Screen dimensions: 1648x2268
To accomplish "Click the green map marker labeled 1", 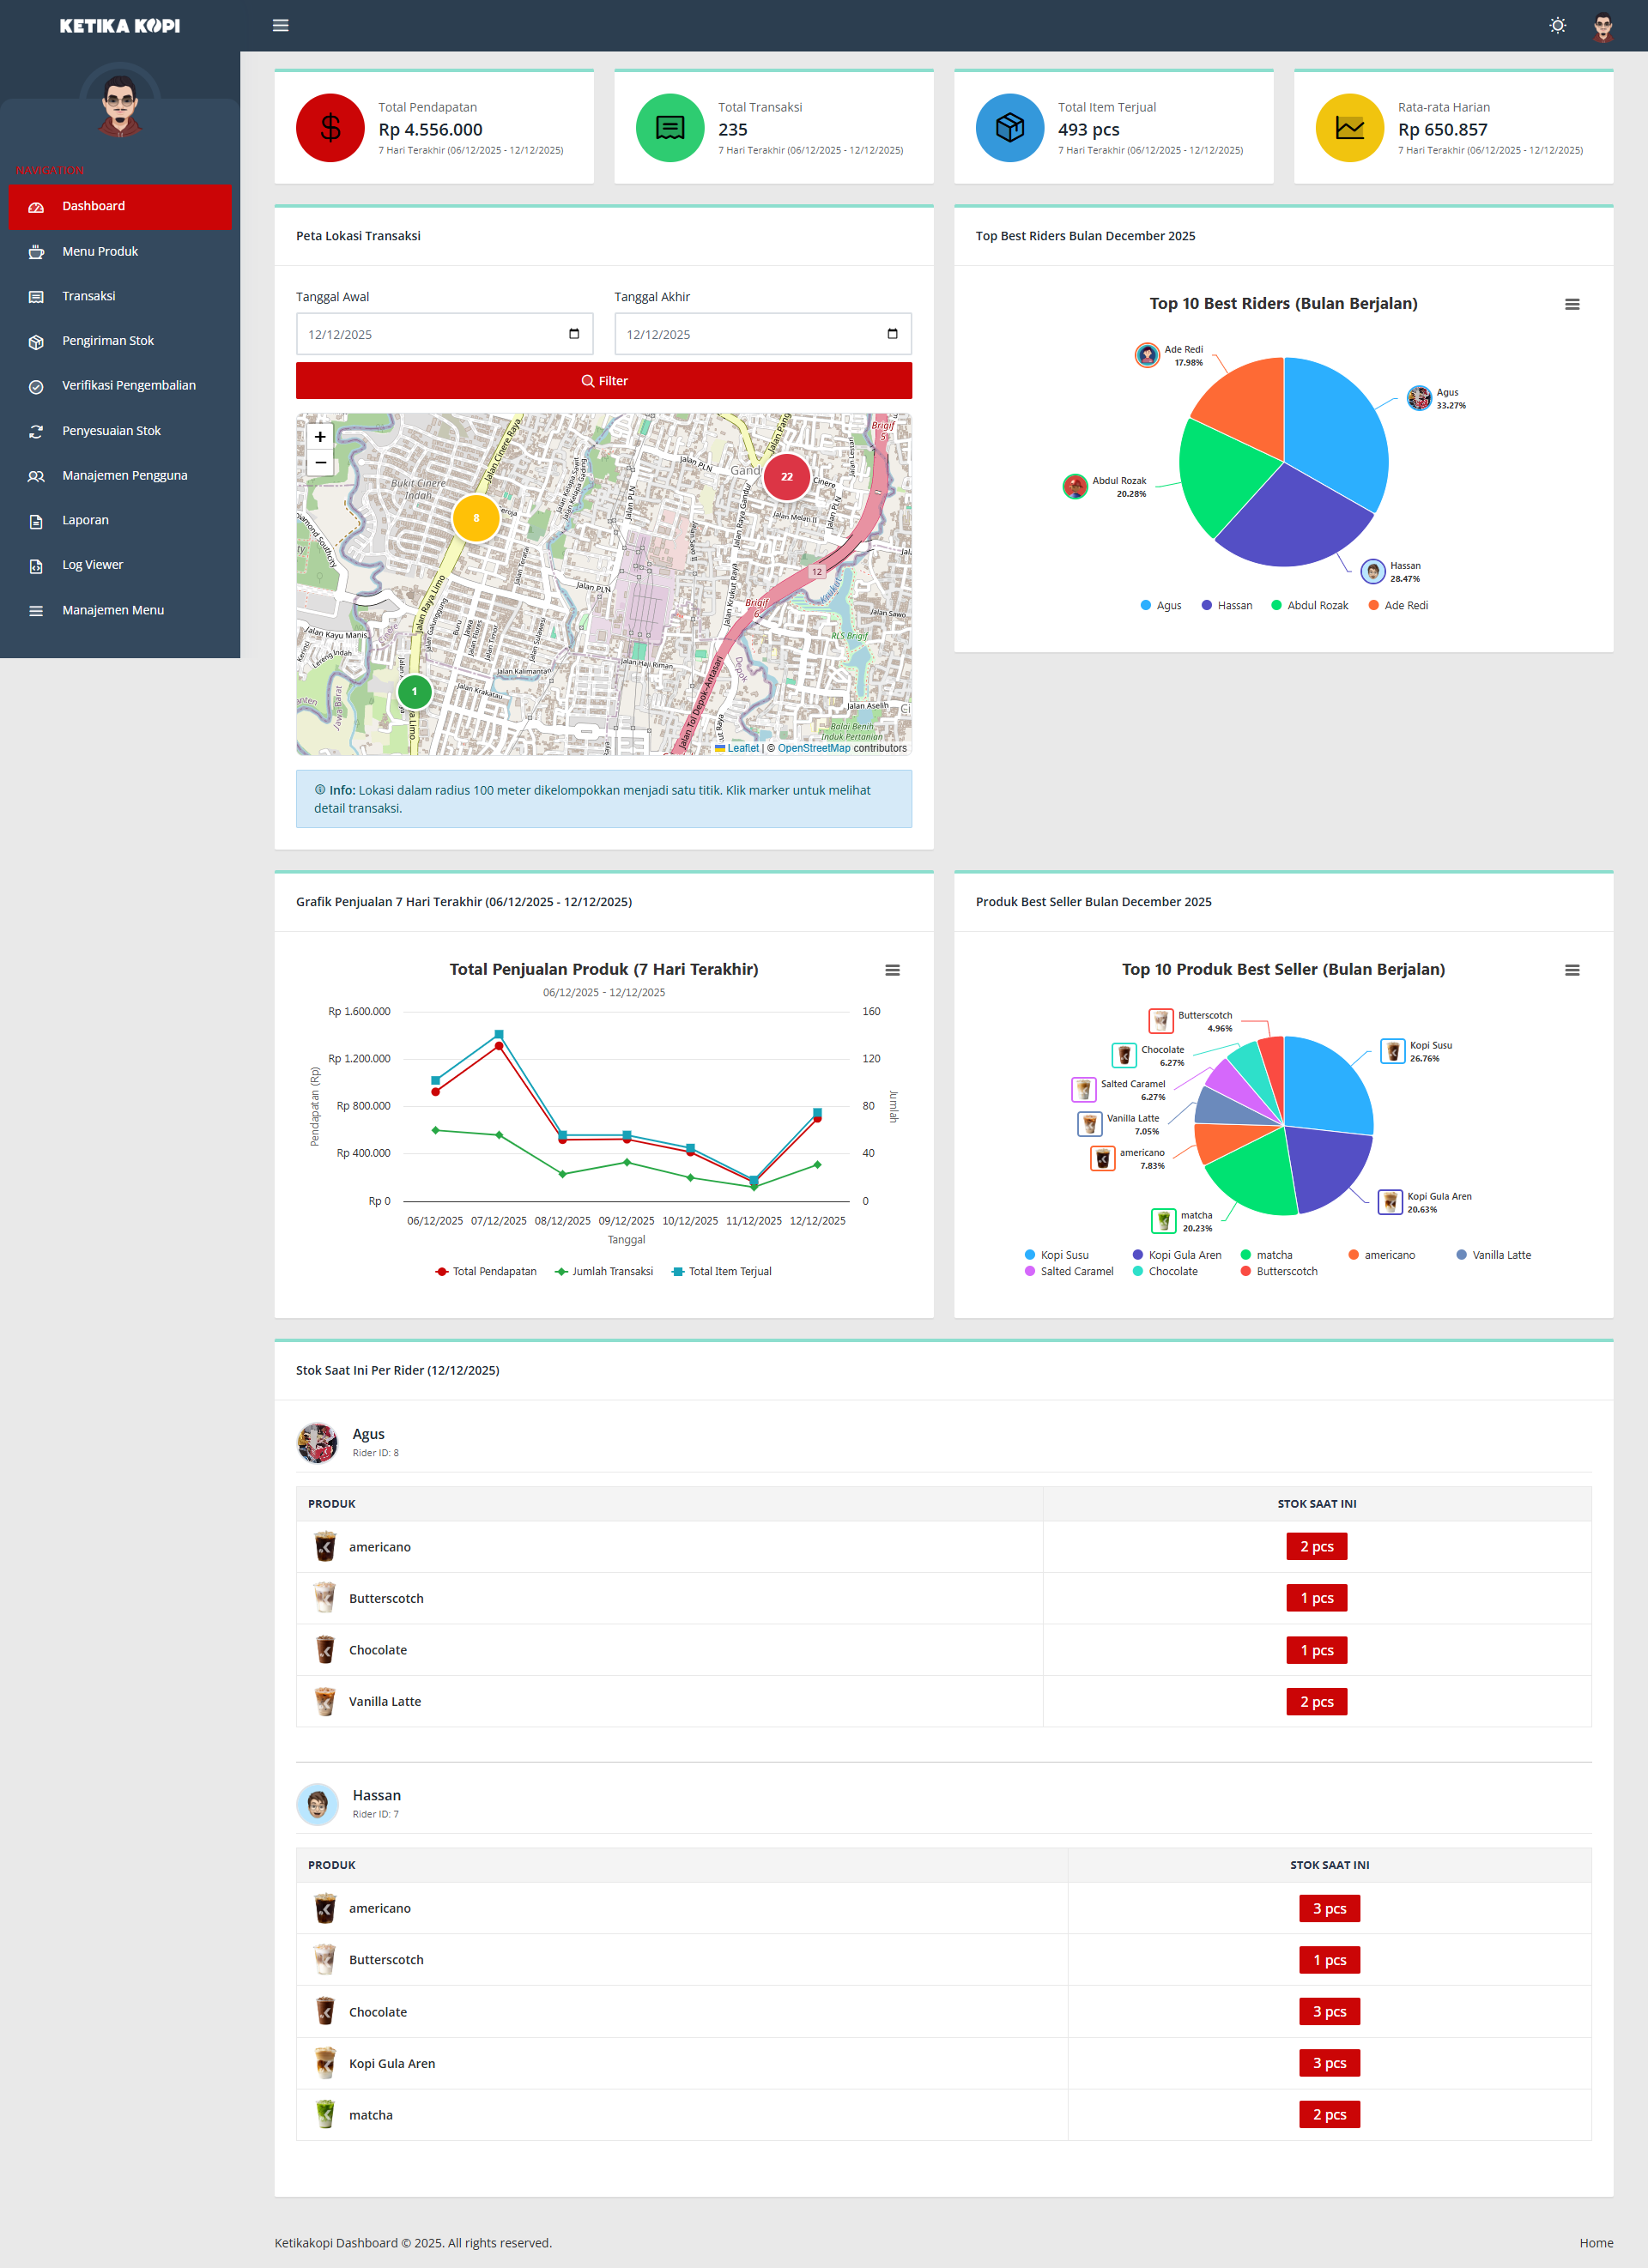I will click(414, 691).
